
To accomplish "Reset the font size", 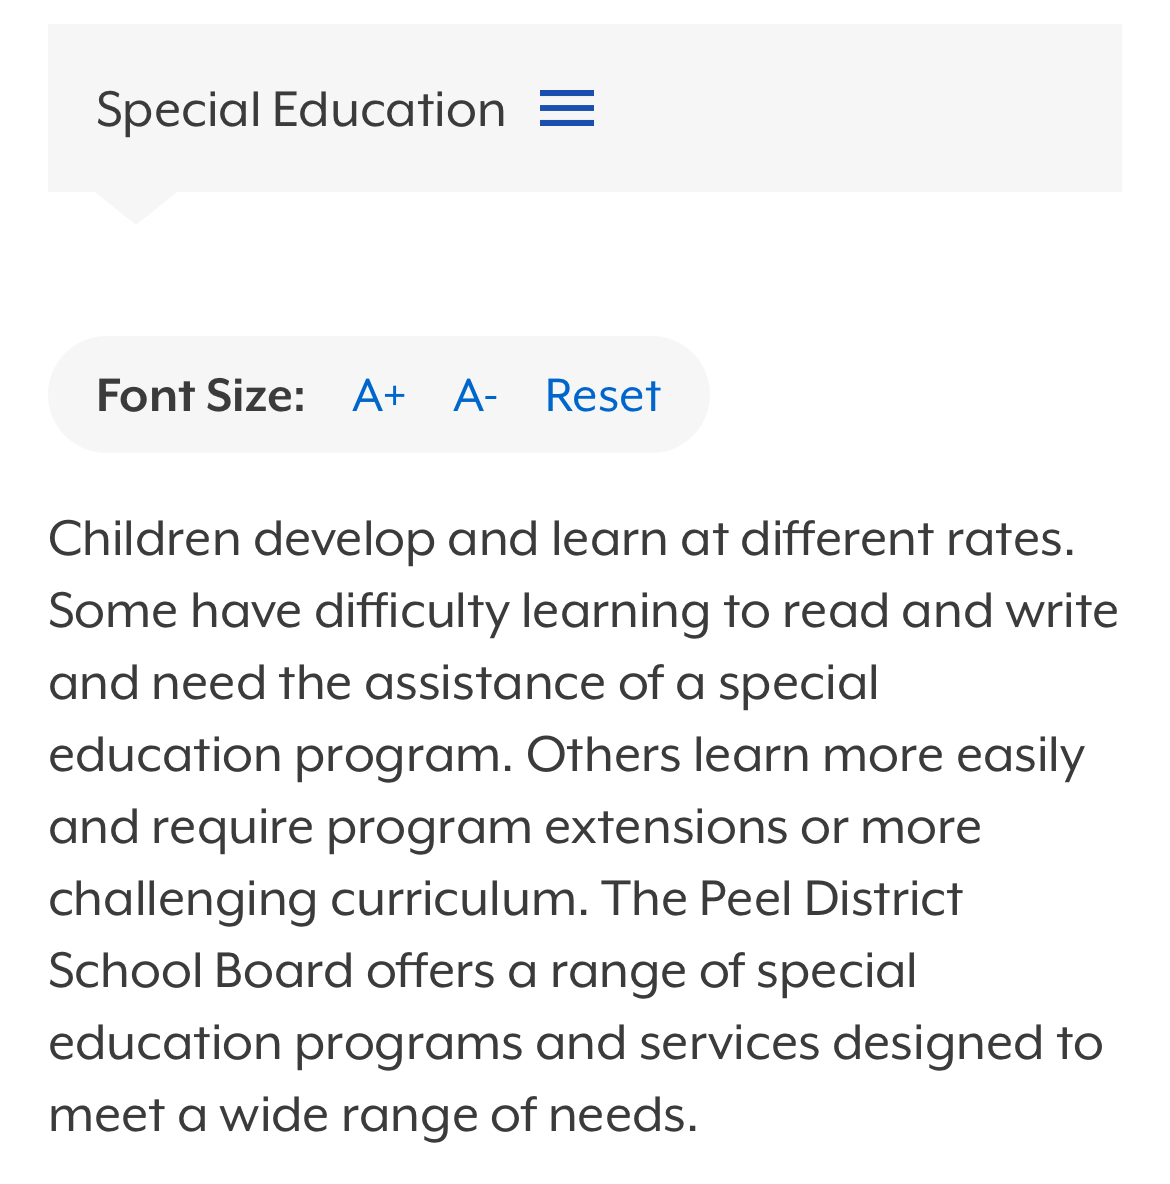I will click(x=603, y=396).
